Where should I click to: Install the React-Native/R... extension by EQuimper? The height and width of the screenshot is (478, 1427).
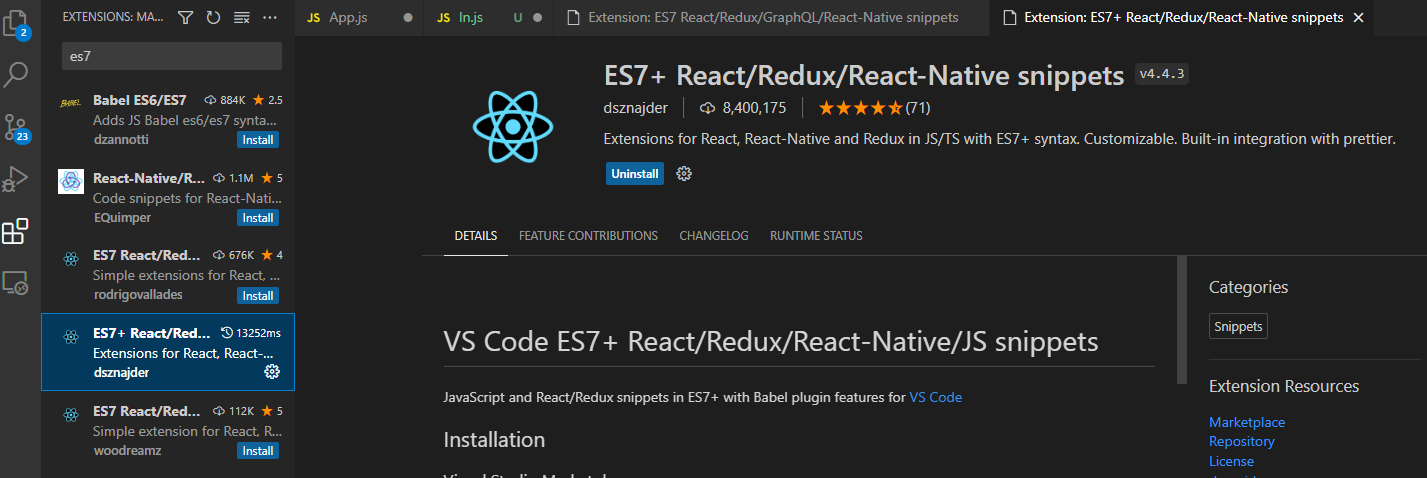pos(258,217)
